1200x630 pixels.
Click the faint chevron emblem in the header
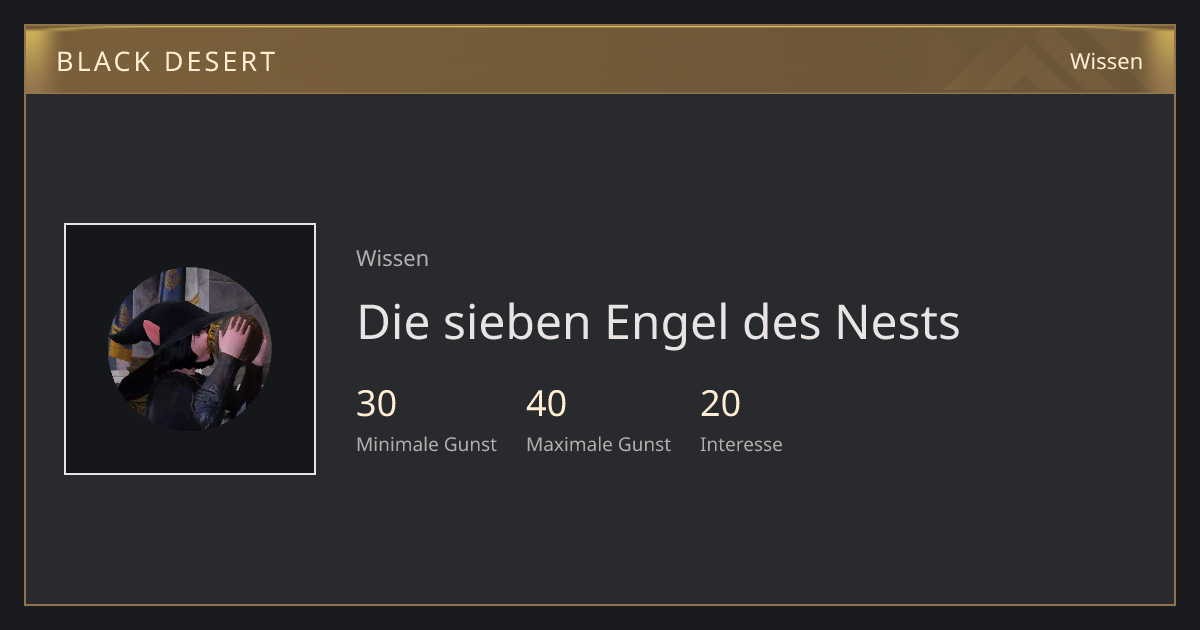pos(1023,62)
